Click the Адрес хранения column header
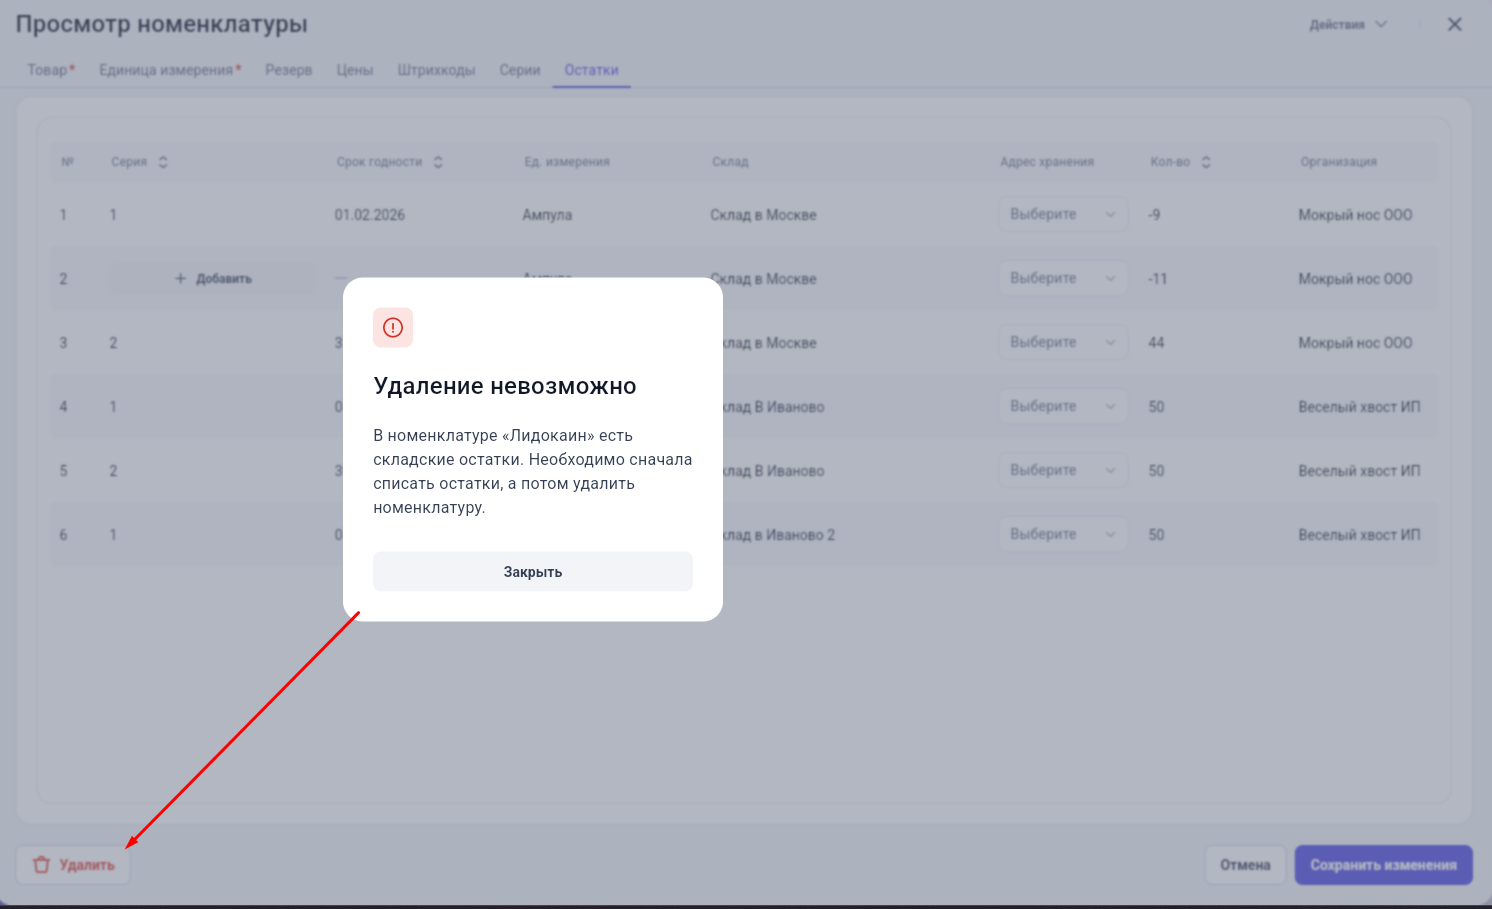1492x909 pixels. (1047, 162)
